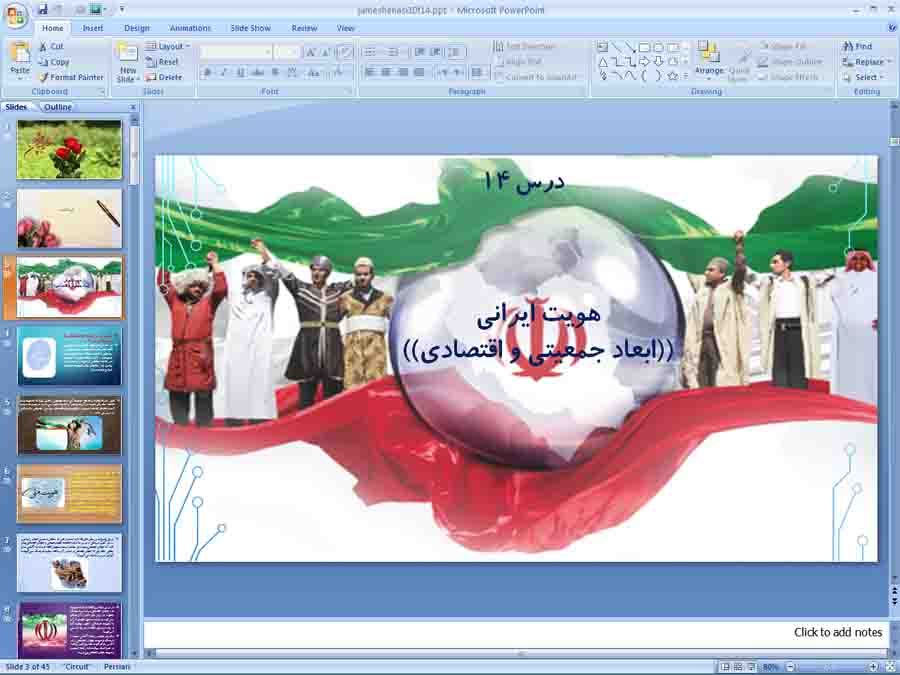Close the Slides/Outline pane

coord(133,107)
